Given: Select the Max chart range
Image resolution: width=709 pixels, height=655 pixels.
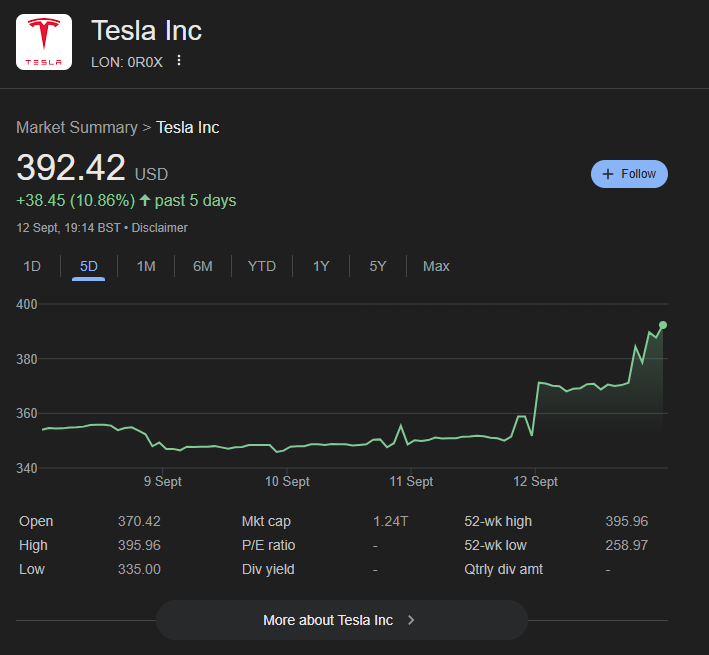Looking at the screenshot, I should click(x=436, y=266).
